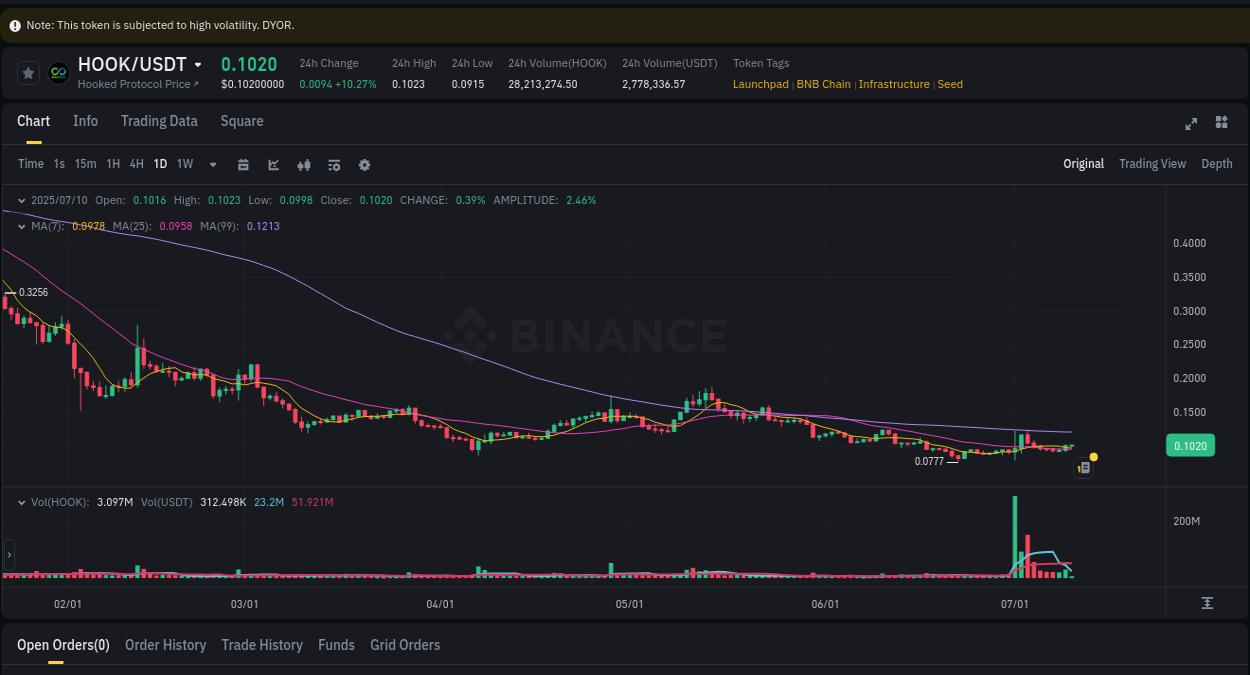1250x675 pixels.
Task: Switch to the Trading Data tab
Action: click(159, 120)
